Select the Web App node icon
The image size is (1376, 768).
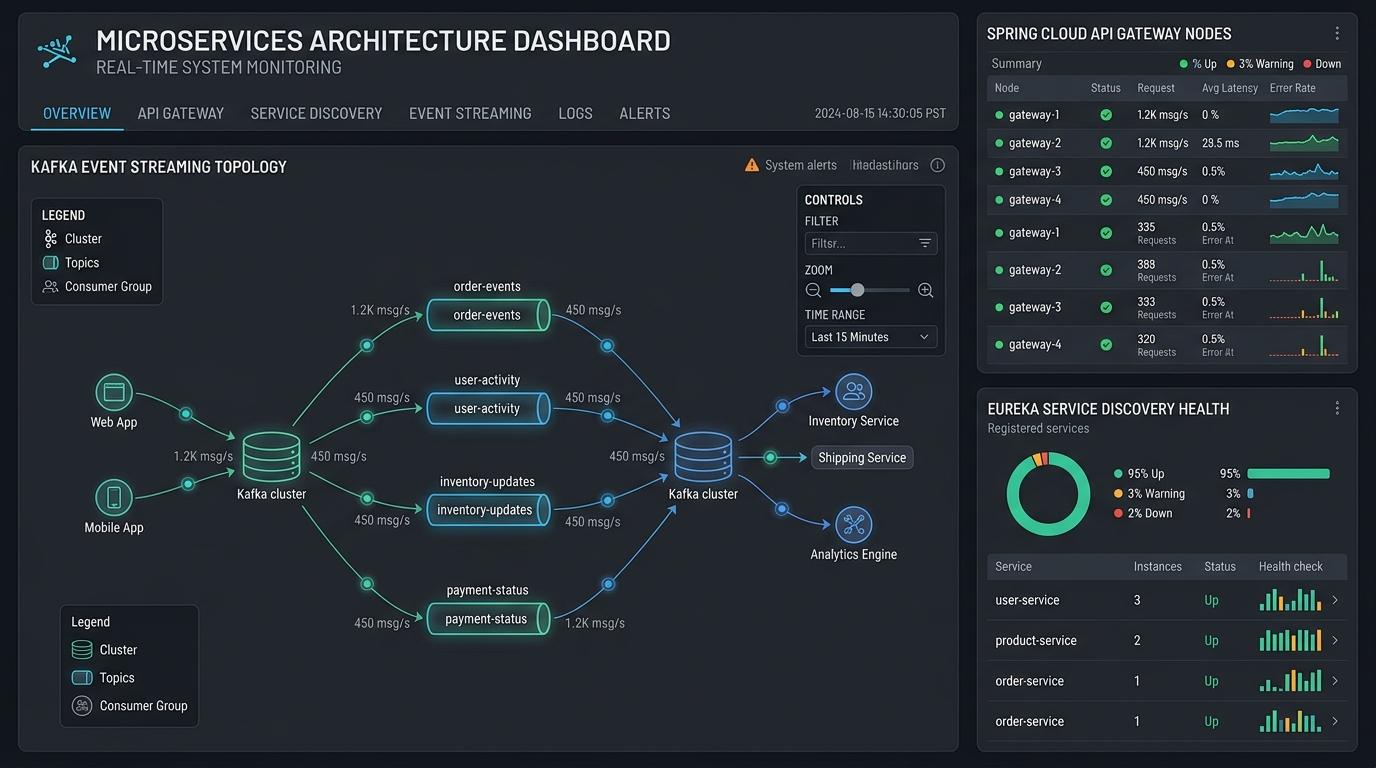pyautogui.click(x=114, y=392)
